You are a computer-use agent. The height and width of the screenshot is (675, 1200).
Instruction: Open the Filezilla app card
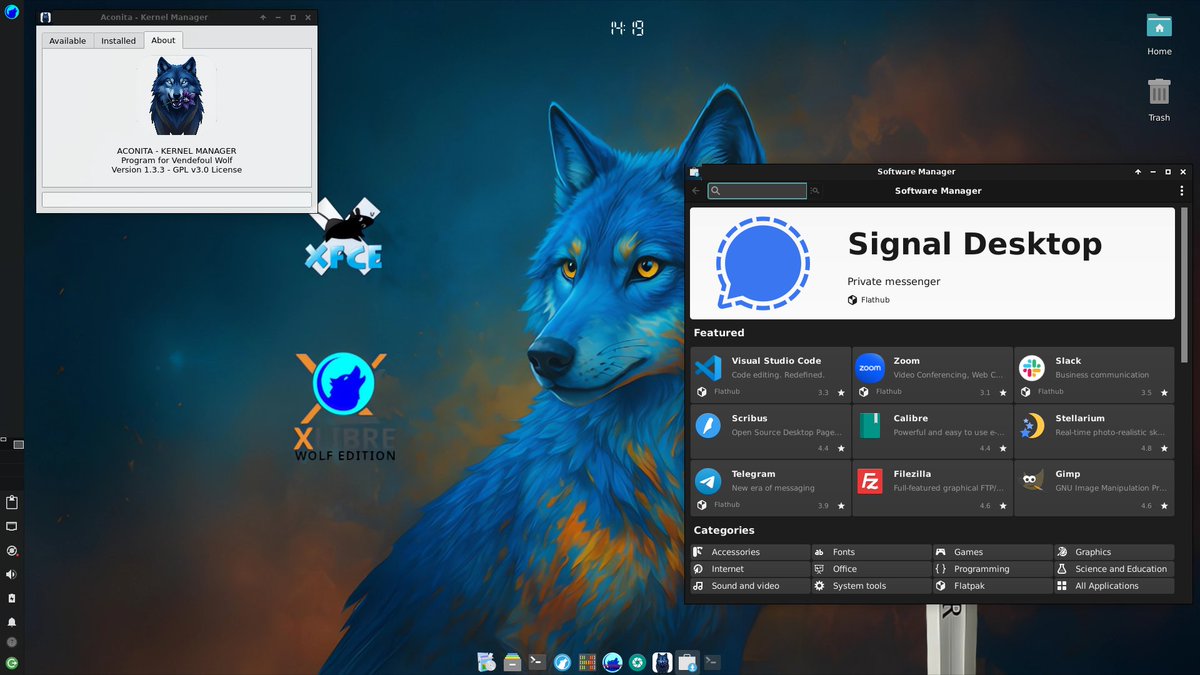(932, 489)
